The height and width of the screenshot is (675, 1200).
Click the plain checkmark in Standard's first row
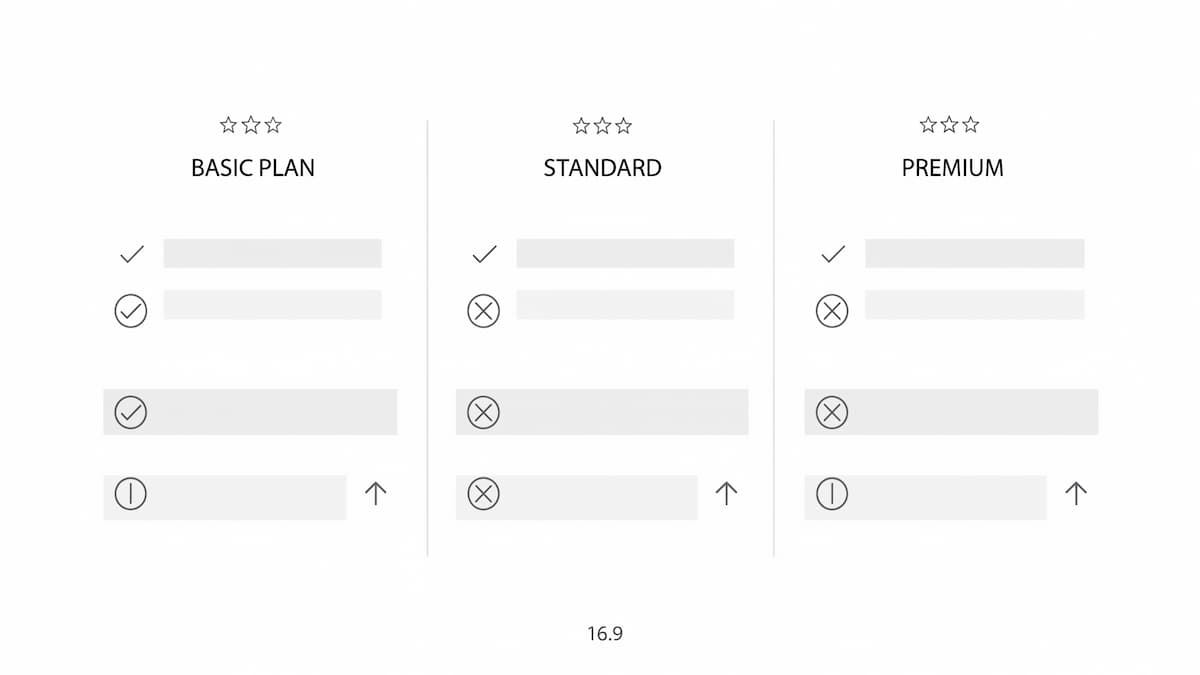[x=484, y=254]
